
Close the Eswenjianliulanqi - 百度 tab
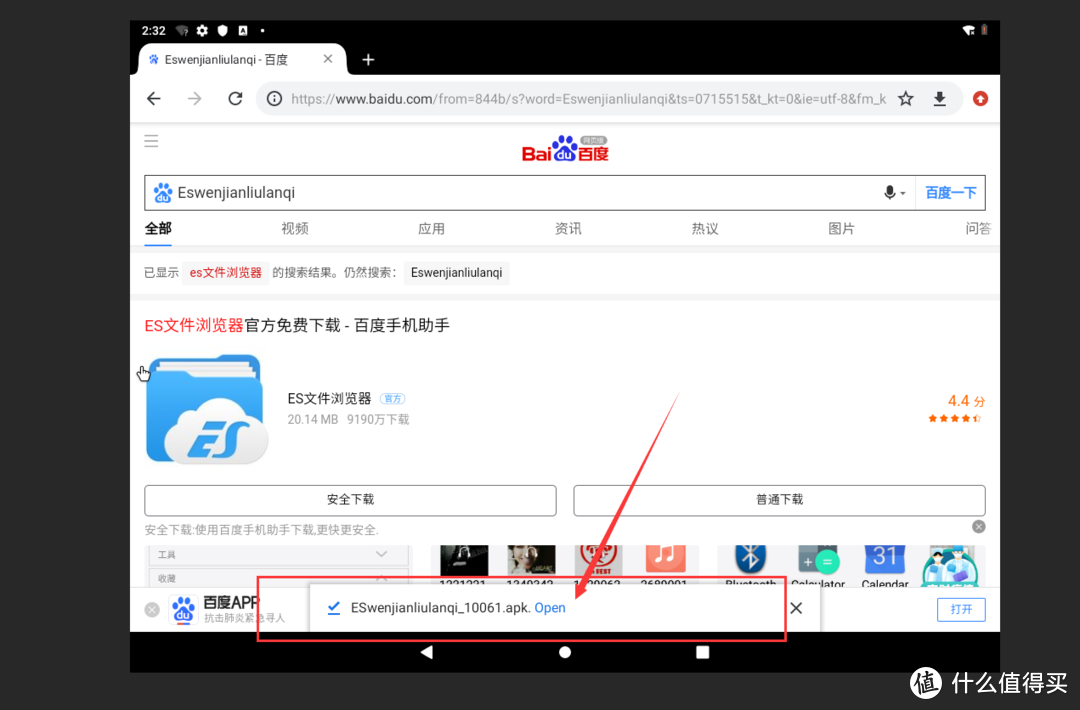[x=328, y=59]
